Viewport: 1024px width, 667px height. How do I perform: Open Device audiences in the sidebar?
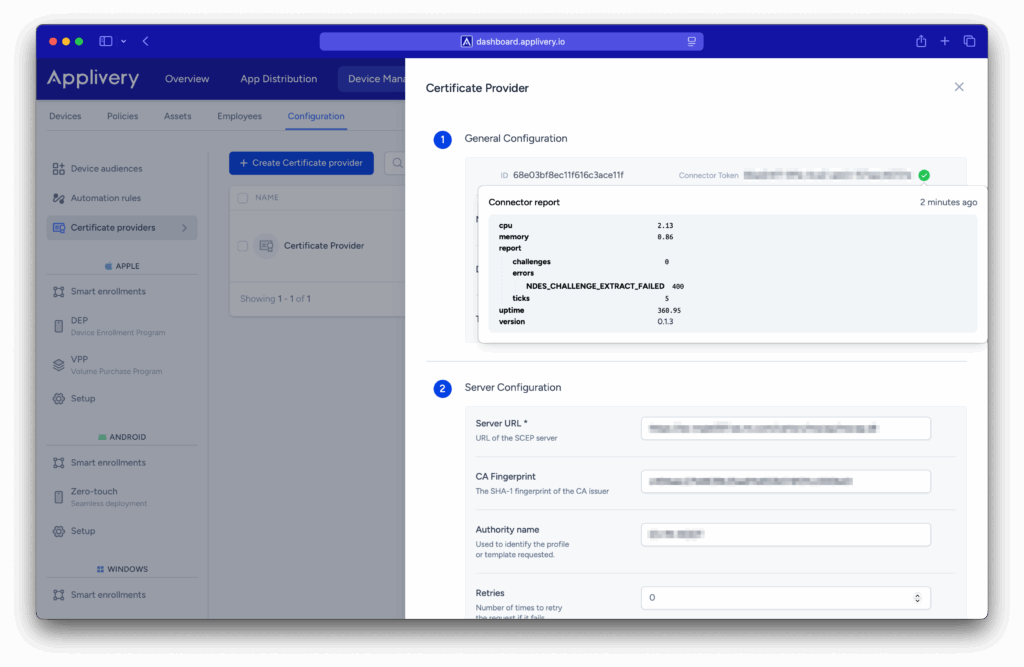coord(106,169)
